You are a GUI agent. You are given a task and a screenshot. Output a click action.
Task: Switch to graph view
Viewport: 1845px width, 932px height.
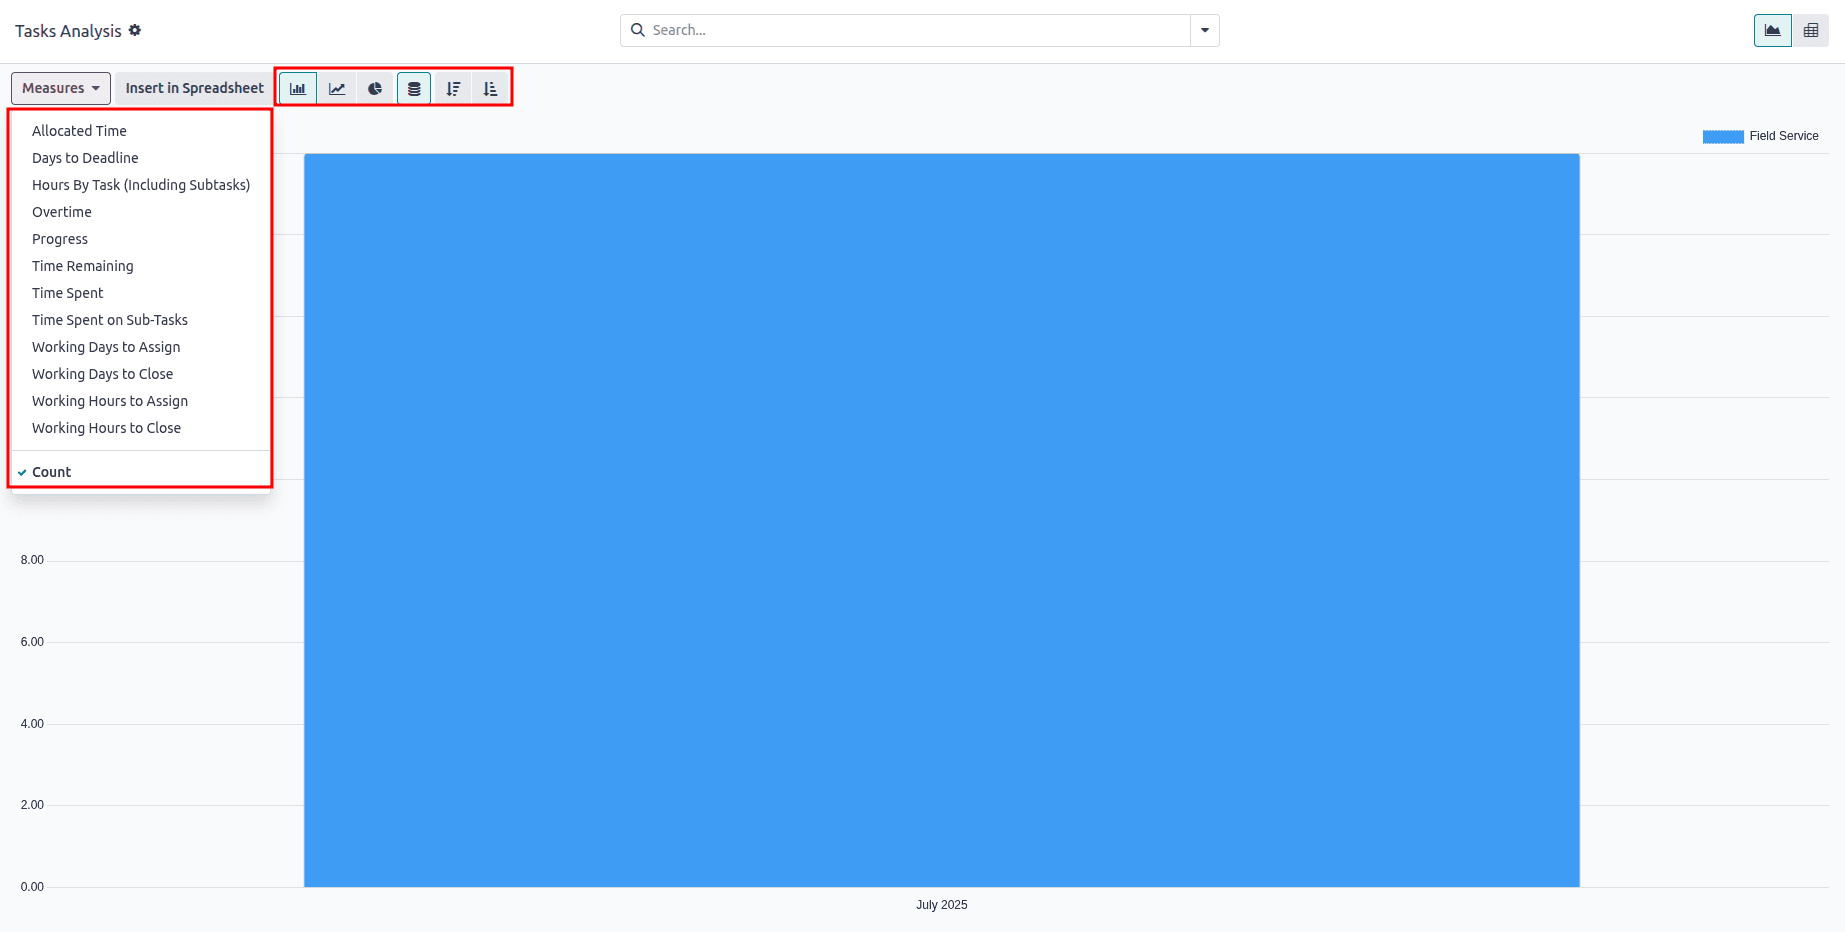point(1772,30)
